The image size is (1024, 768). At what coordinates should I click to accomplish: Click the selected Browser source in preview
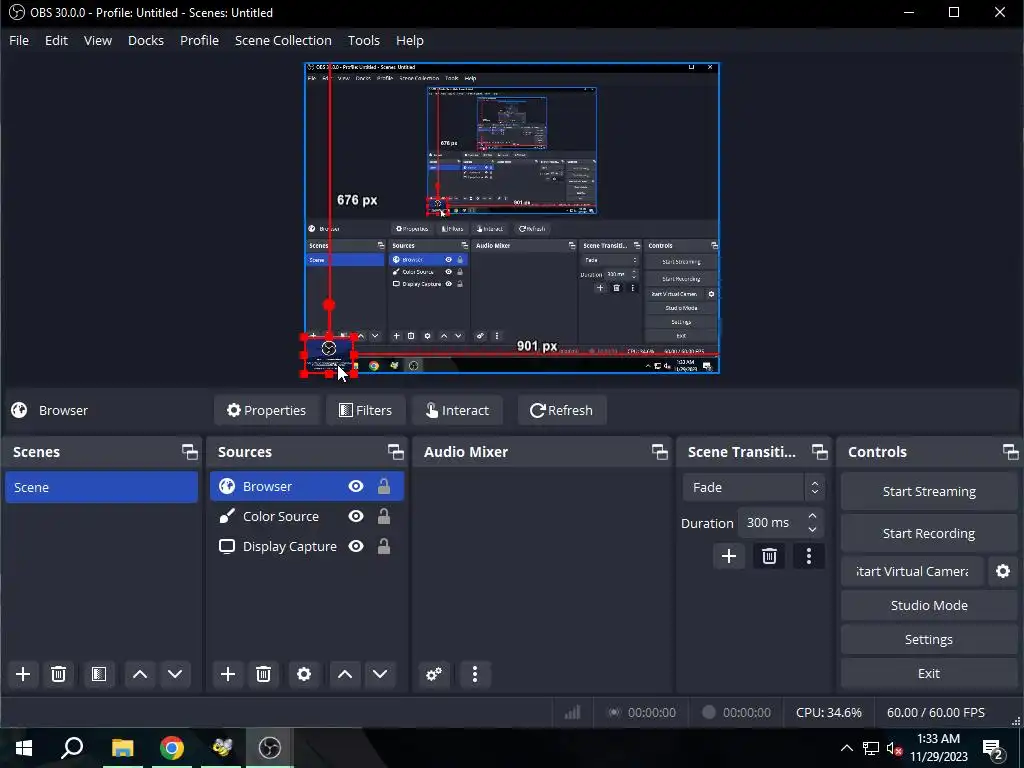tap(328, 355)
